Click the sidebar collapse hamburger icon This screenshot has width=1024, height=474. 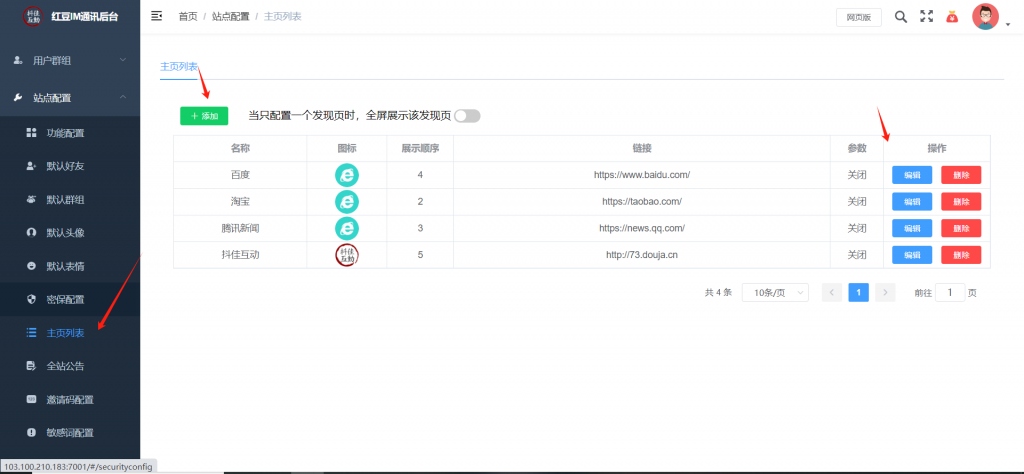(x=156, y=16)
